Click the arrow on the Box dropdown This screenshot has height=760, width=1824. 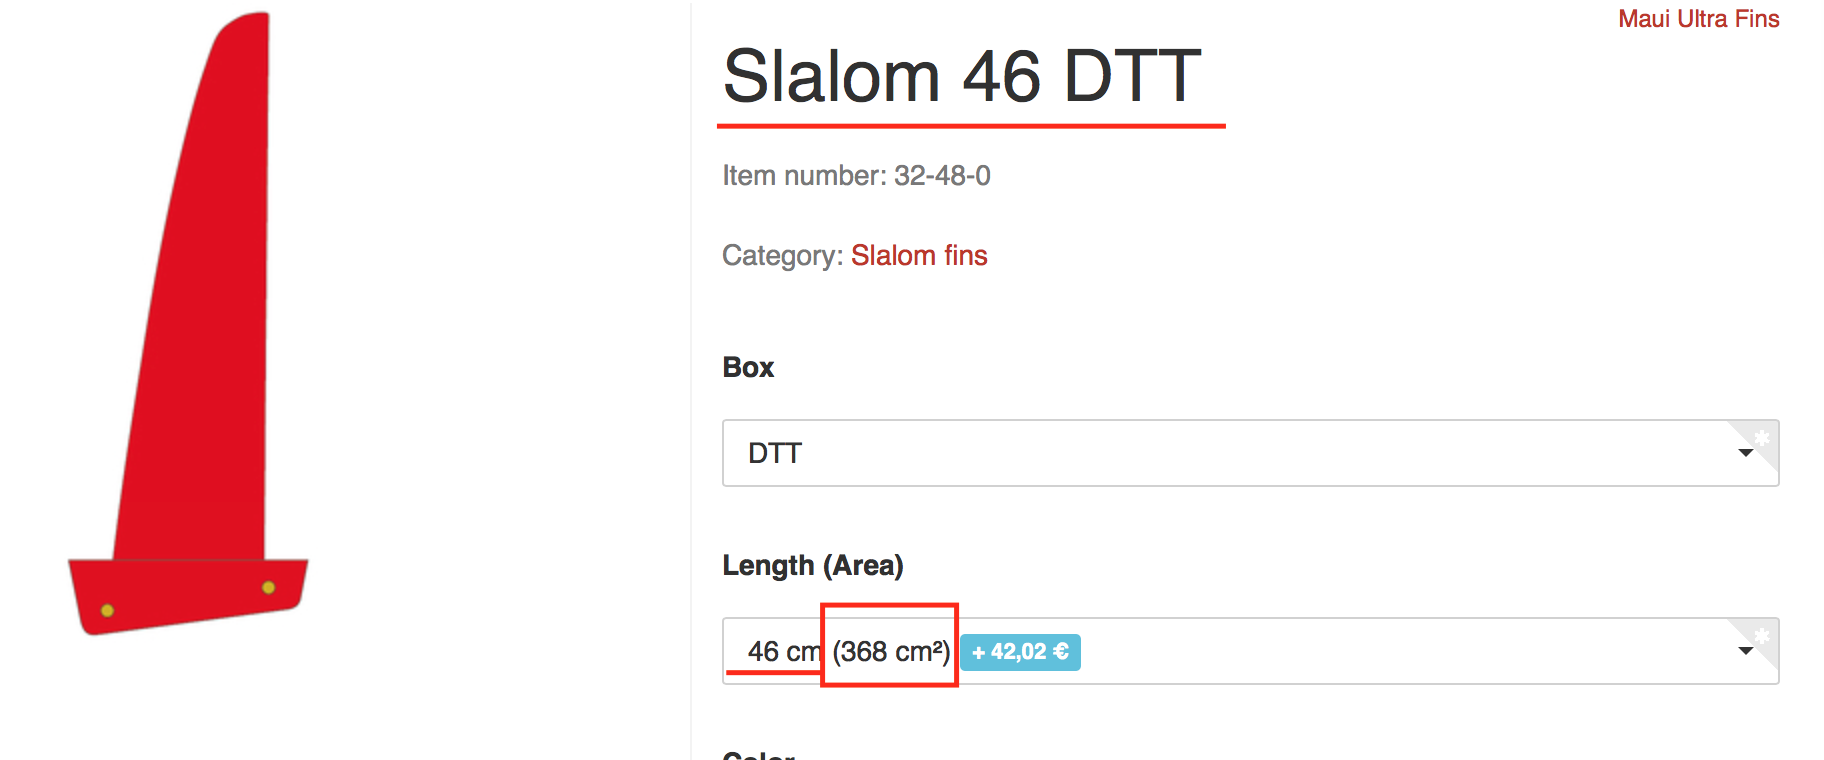pyautogui.click(x=1745, y=453)
